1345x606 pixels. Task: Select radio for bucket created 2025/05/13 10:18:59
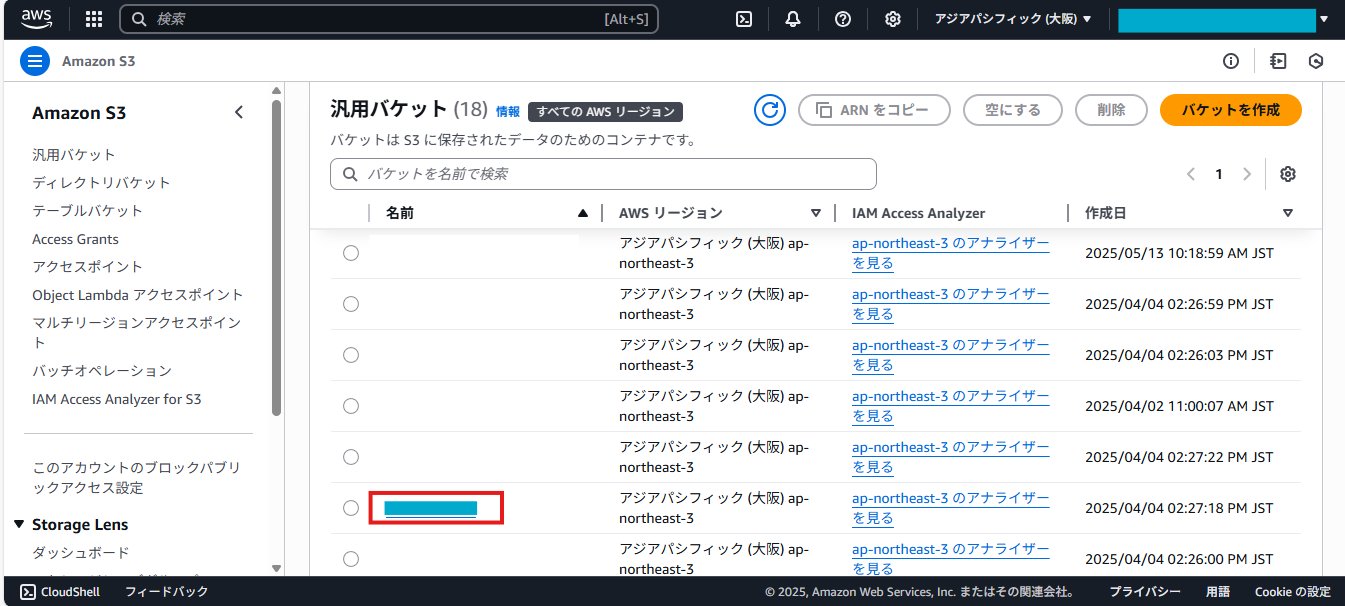[x=351, y=253]
